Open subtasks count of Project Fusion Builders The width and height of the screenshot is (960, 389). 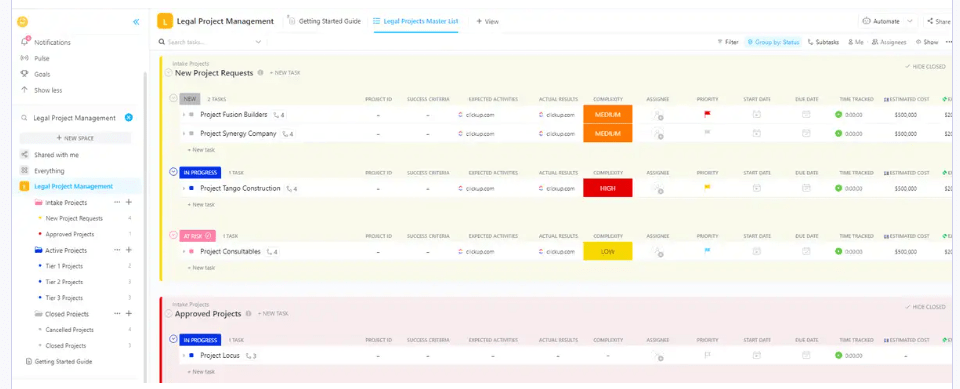279,115
